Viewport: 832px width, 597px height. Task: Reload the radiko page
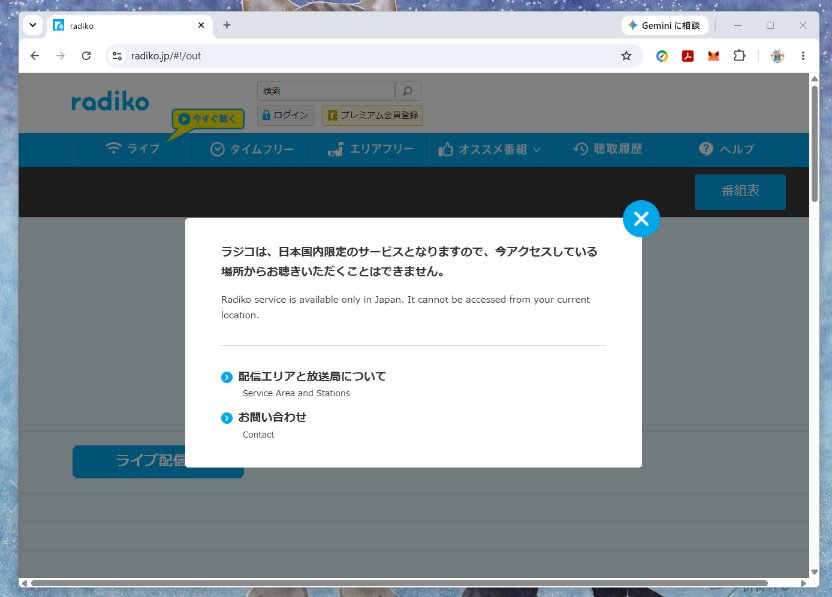[x=86, y=56]
